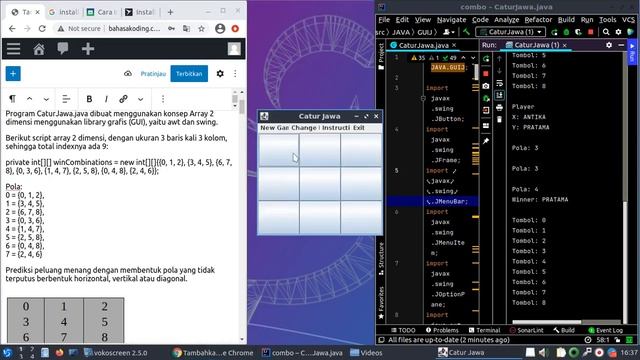Screen dimensions: 640x360
Task: Go back in Chrome
Action: tap(12, 29)
